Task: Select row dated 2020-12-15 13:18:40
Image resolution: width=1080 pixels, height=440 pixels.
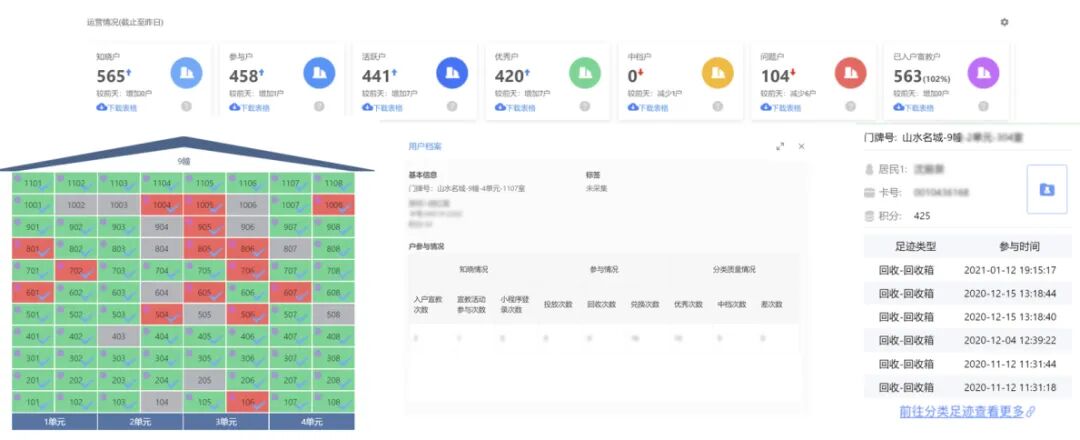Action: [968, 317]
